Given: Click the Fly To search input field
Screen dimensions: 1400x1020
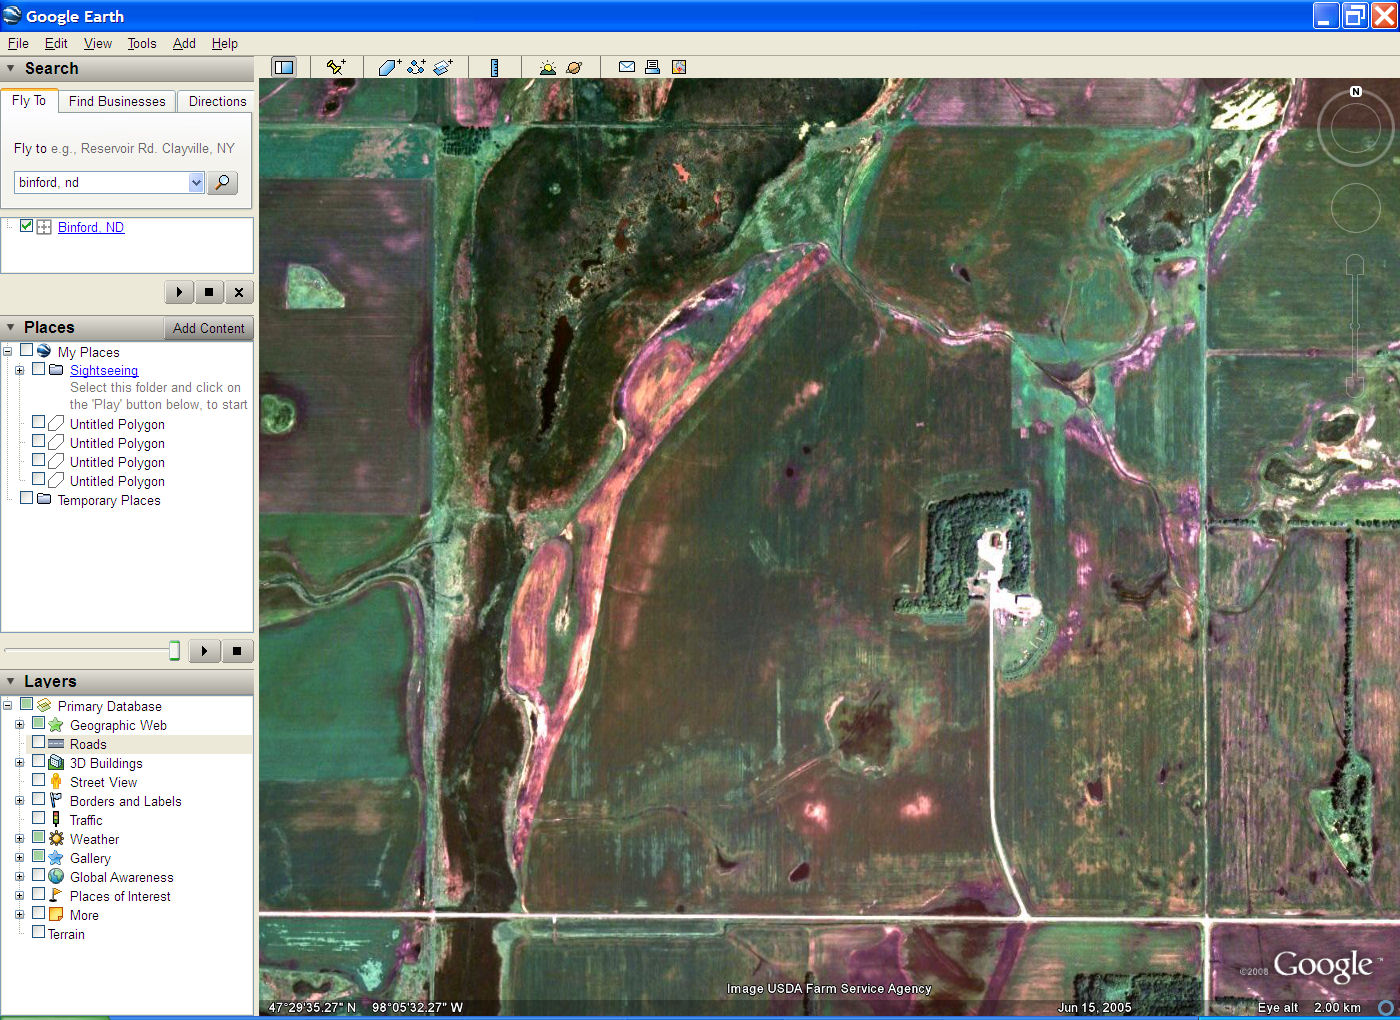Looking at the screenshot, I should pos(101,182).
